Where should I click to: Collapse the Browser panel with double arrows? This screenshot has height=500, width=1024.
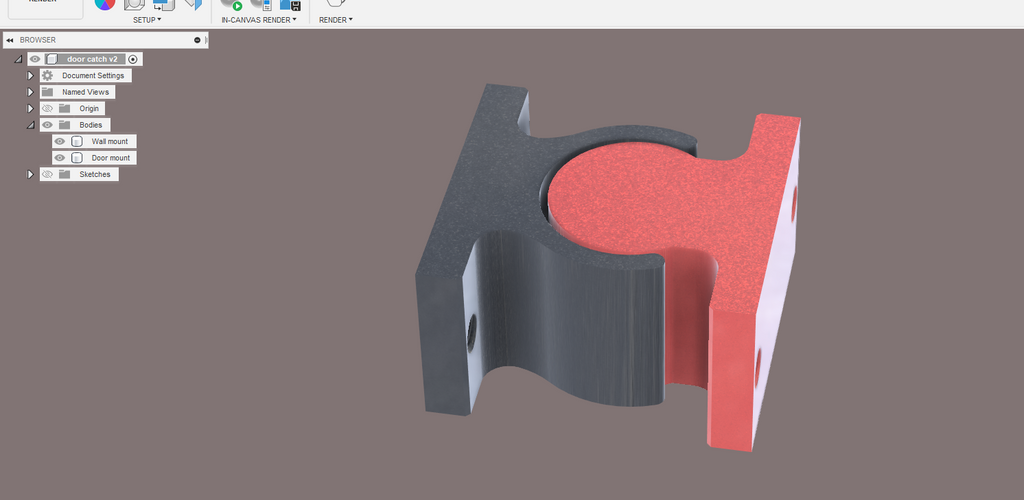pos(10,40)
